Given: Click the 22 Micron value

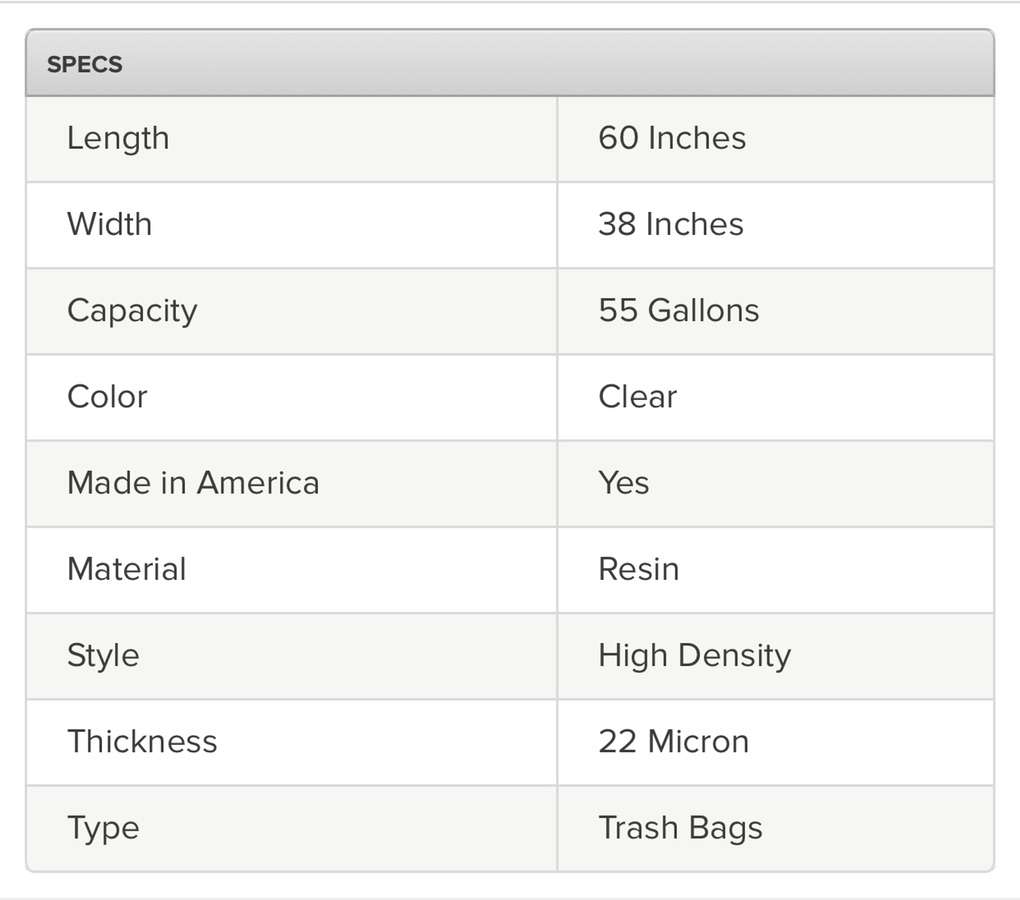Looking at the screenshot, I should 674,741.
